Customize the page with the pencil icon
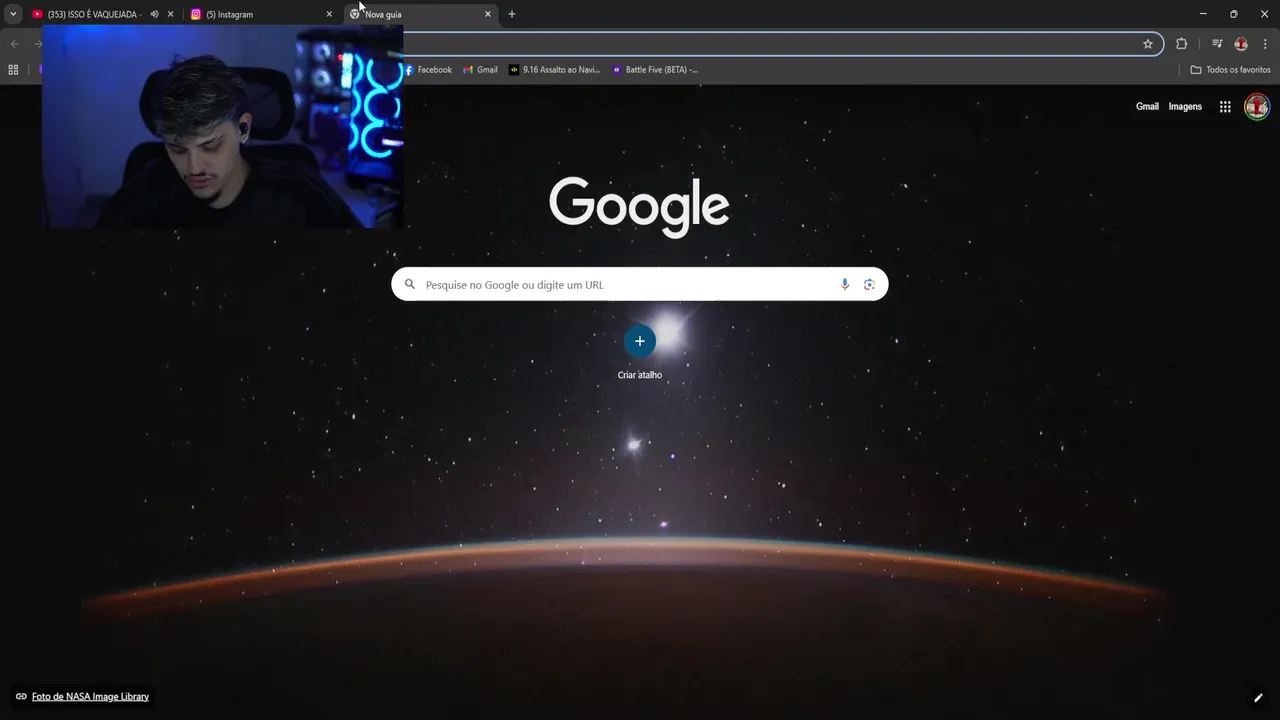 click(x=1258, y=697)
